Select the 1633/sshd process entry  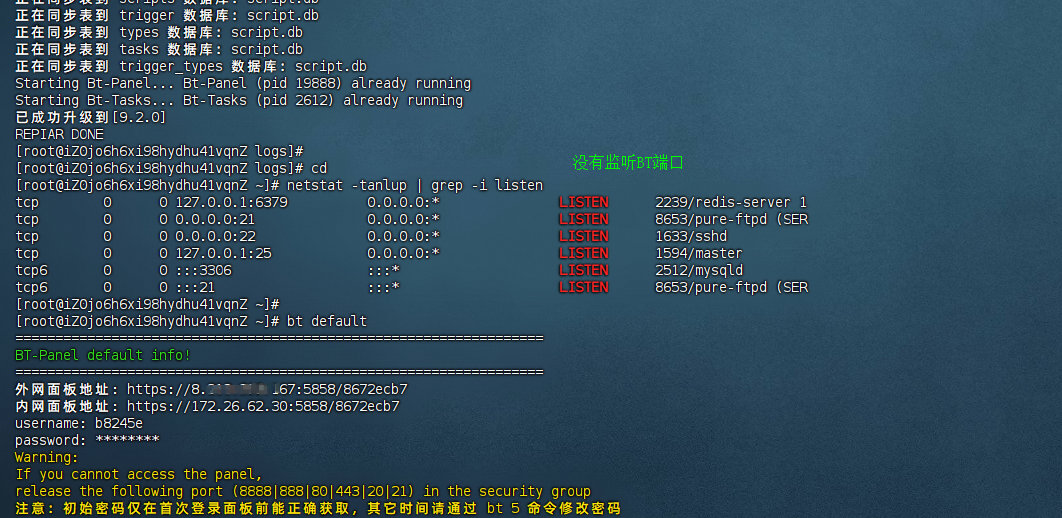pos(691,236)
